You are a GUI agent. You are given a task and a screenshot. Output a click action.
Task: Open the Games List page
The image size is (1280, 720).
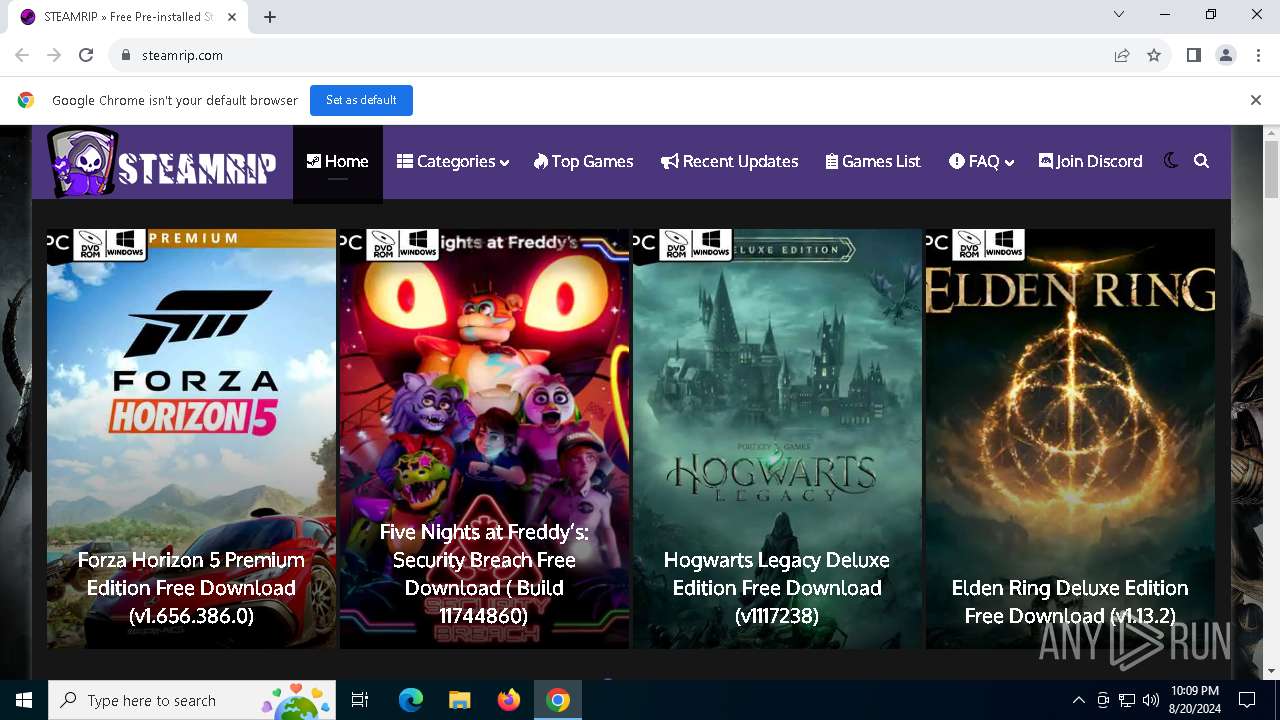(872, 161)
